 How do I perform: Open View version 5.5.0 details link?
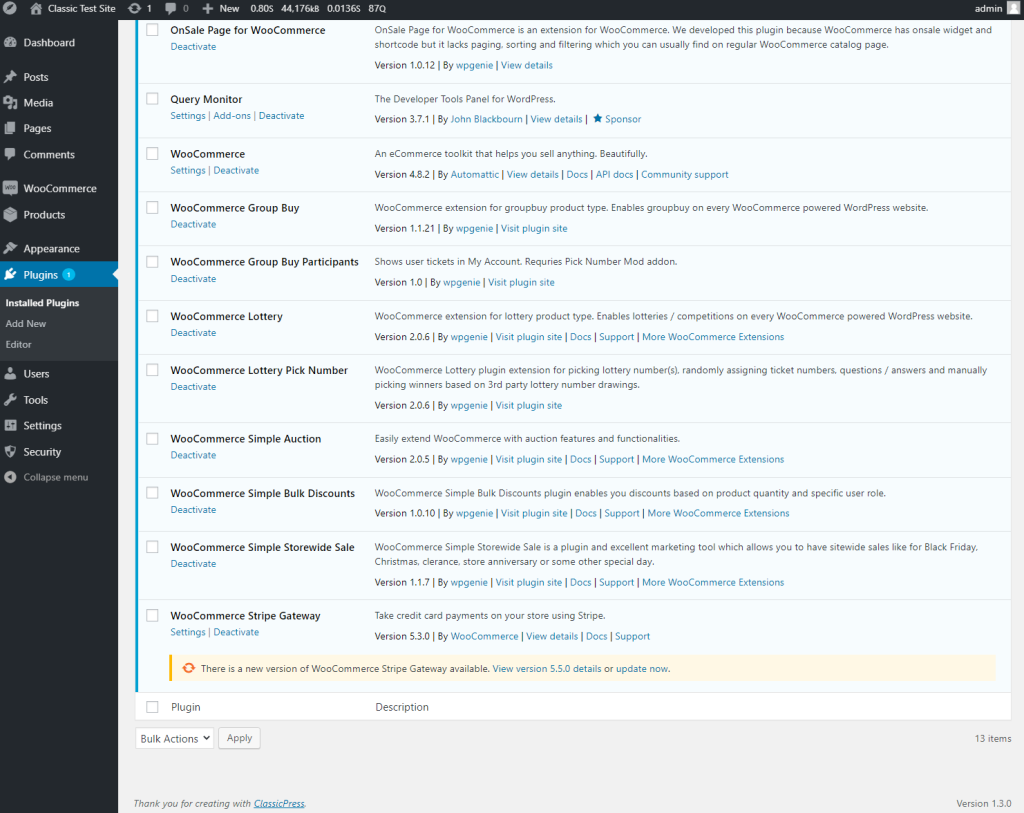(x=547, y=669)
